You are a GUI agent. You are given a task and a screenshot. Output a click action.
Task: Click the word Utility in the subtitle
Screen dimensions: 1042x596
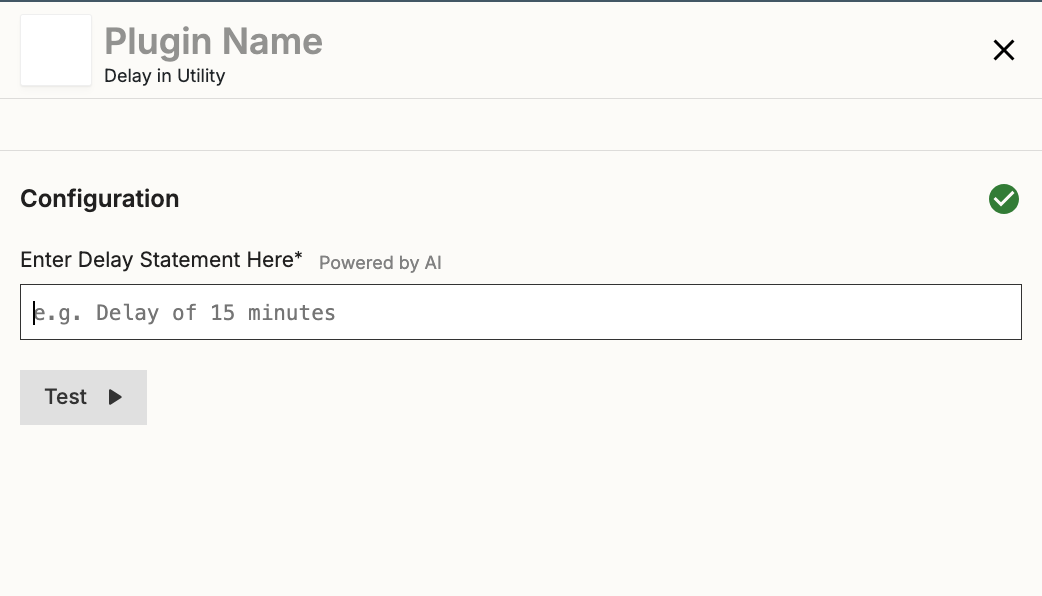coord(201,76)
